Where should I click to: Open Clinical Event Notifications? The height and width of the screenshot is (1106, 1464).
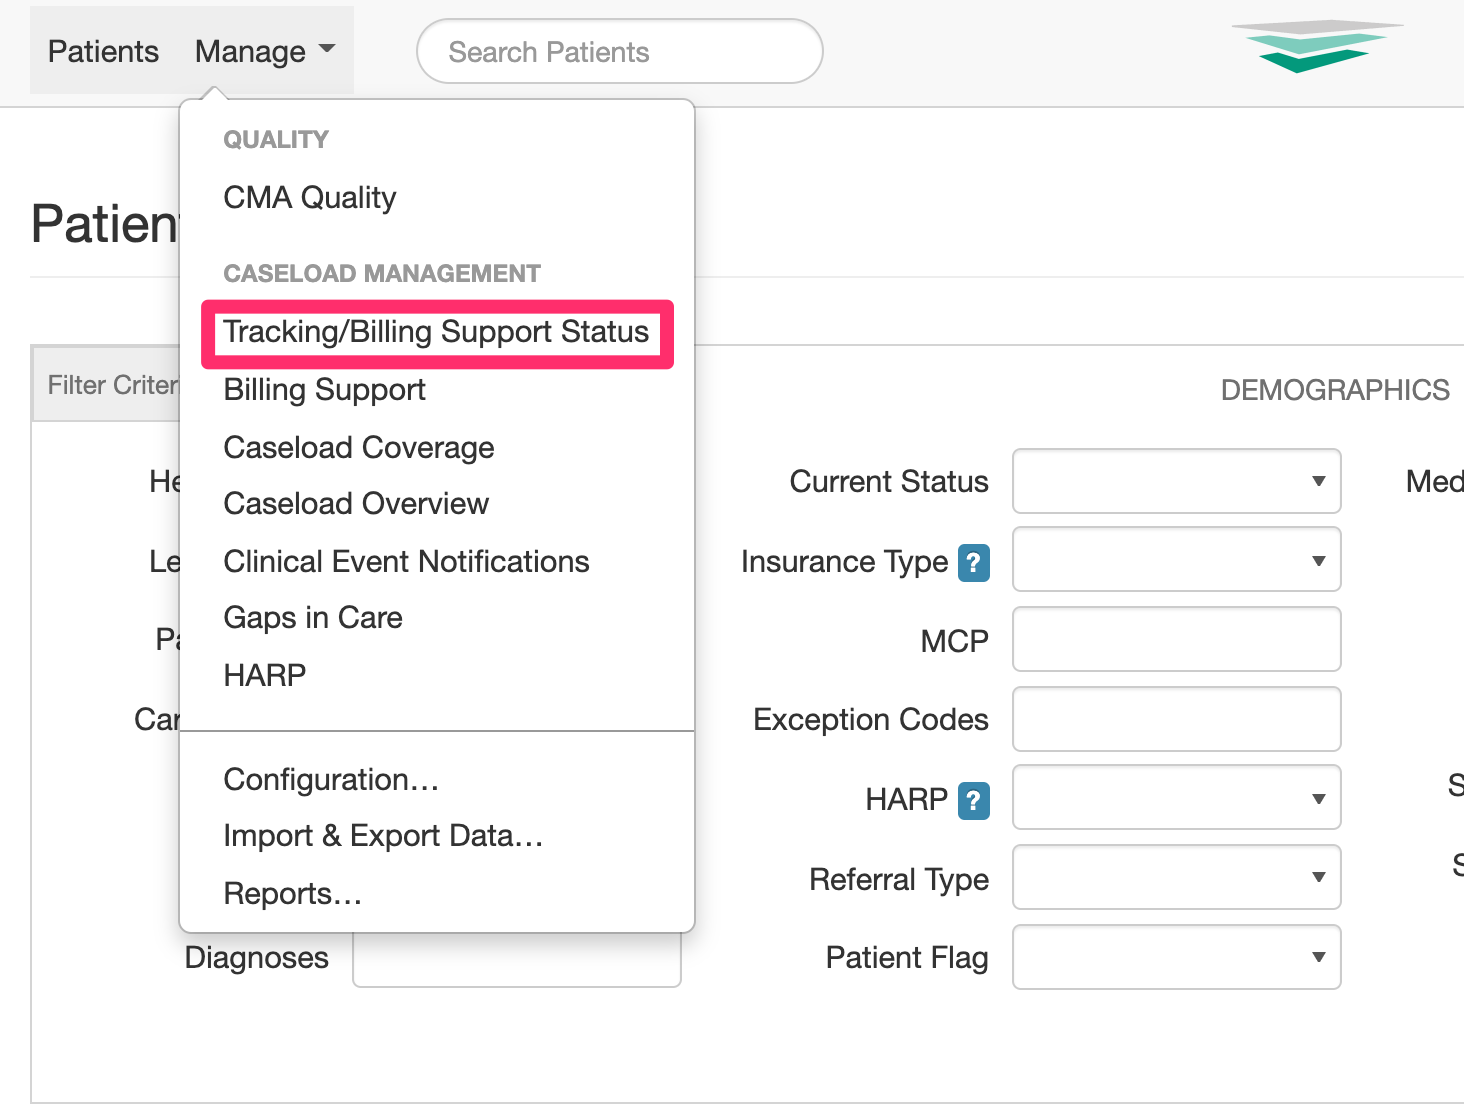click(406, 561)
